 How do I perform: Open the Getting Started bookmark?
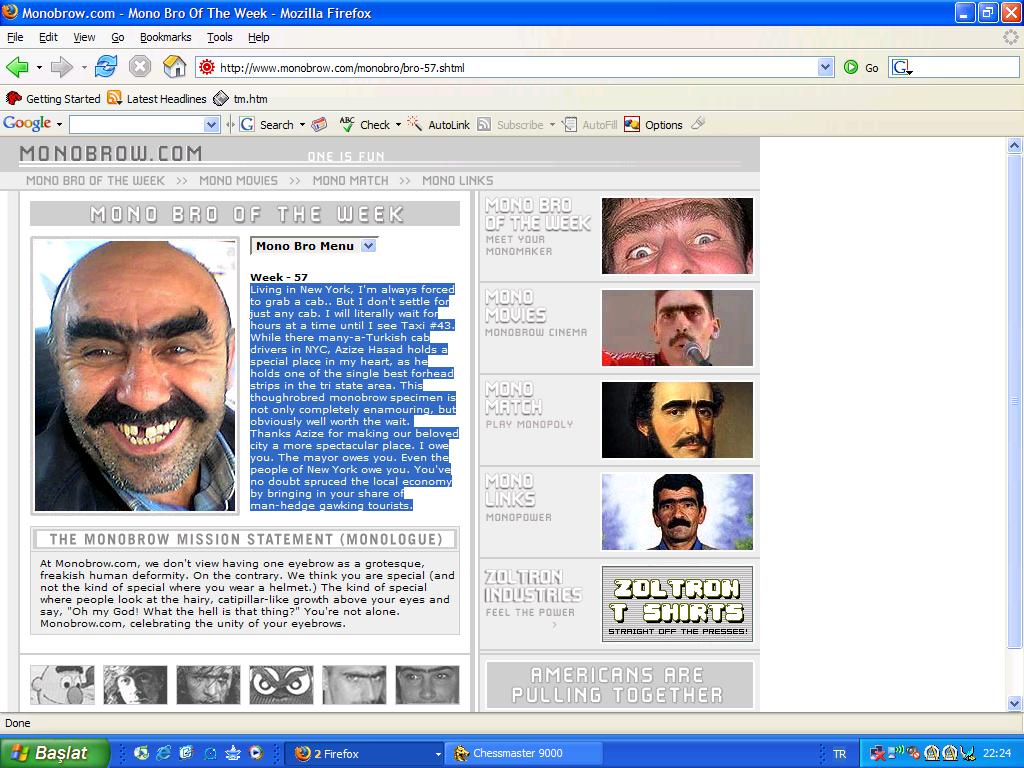click(53, 99)
